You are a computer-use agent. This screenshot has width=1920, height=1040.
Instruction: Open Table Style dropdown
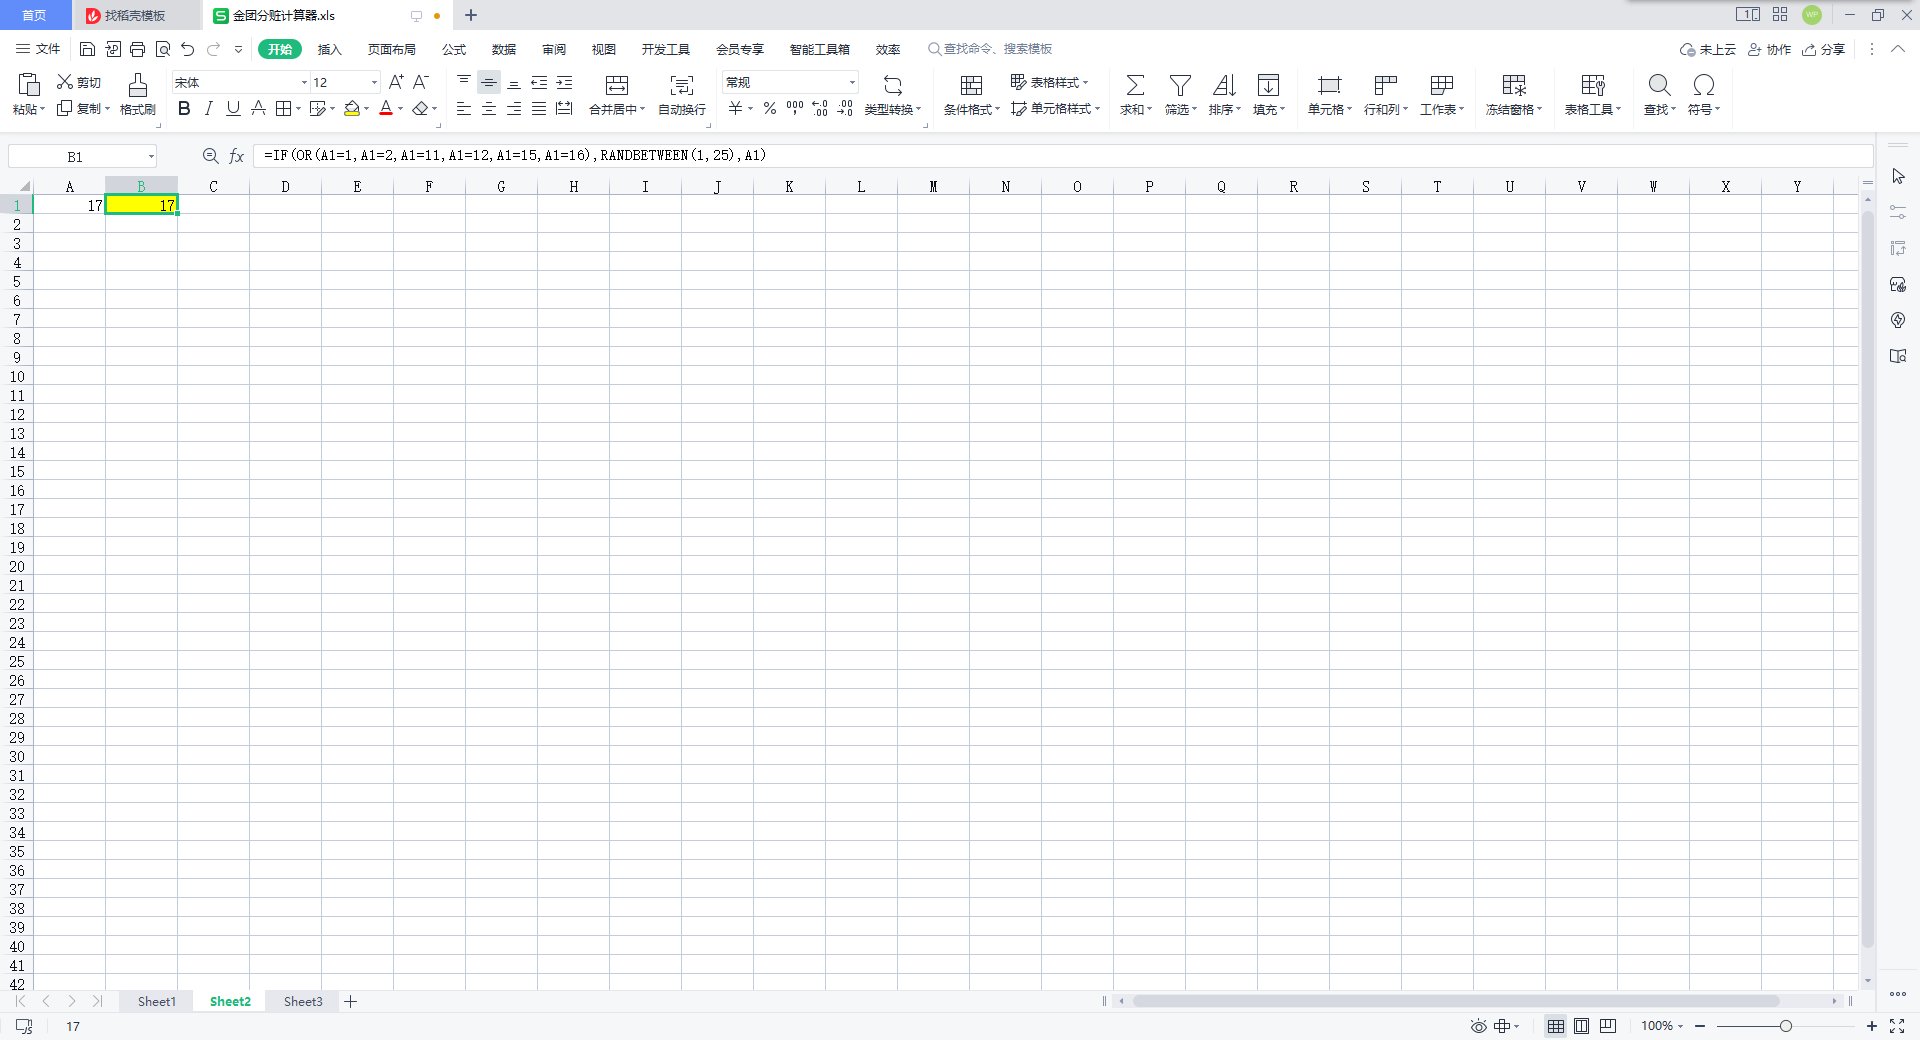click(x=1049, y=82)
